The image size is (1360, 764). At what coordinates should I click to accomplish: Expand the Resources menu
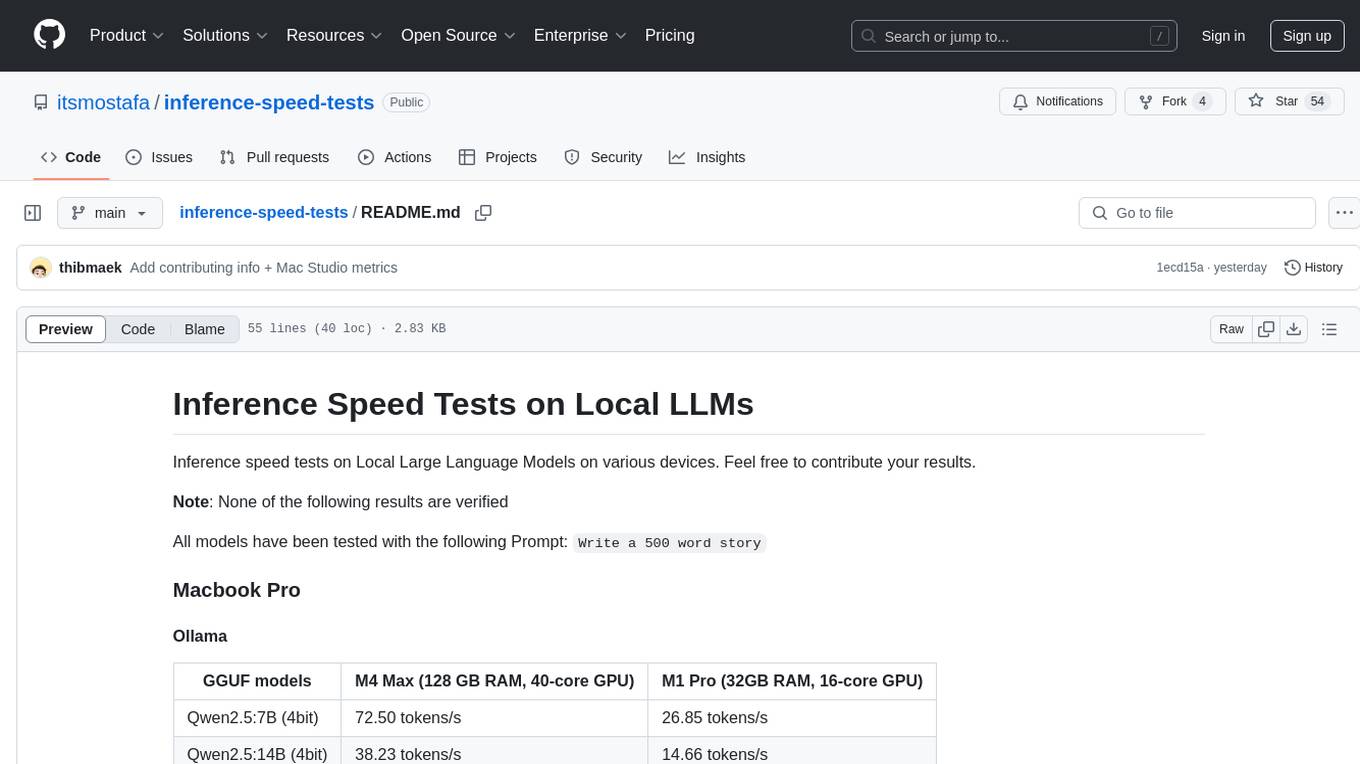pos(334,35)
